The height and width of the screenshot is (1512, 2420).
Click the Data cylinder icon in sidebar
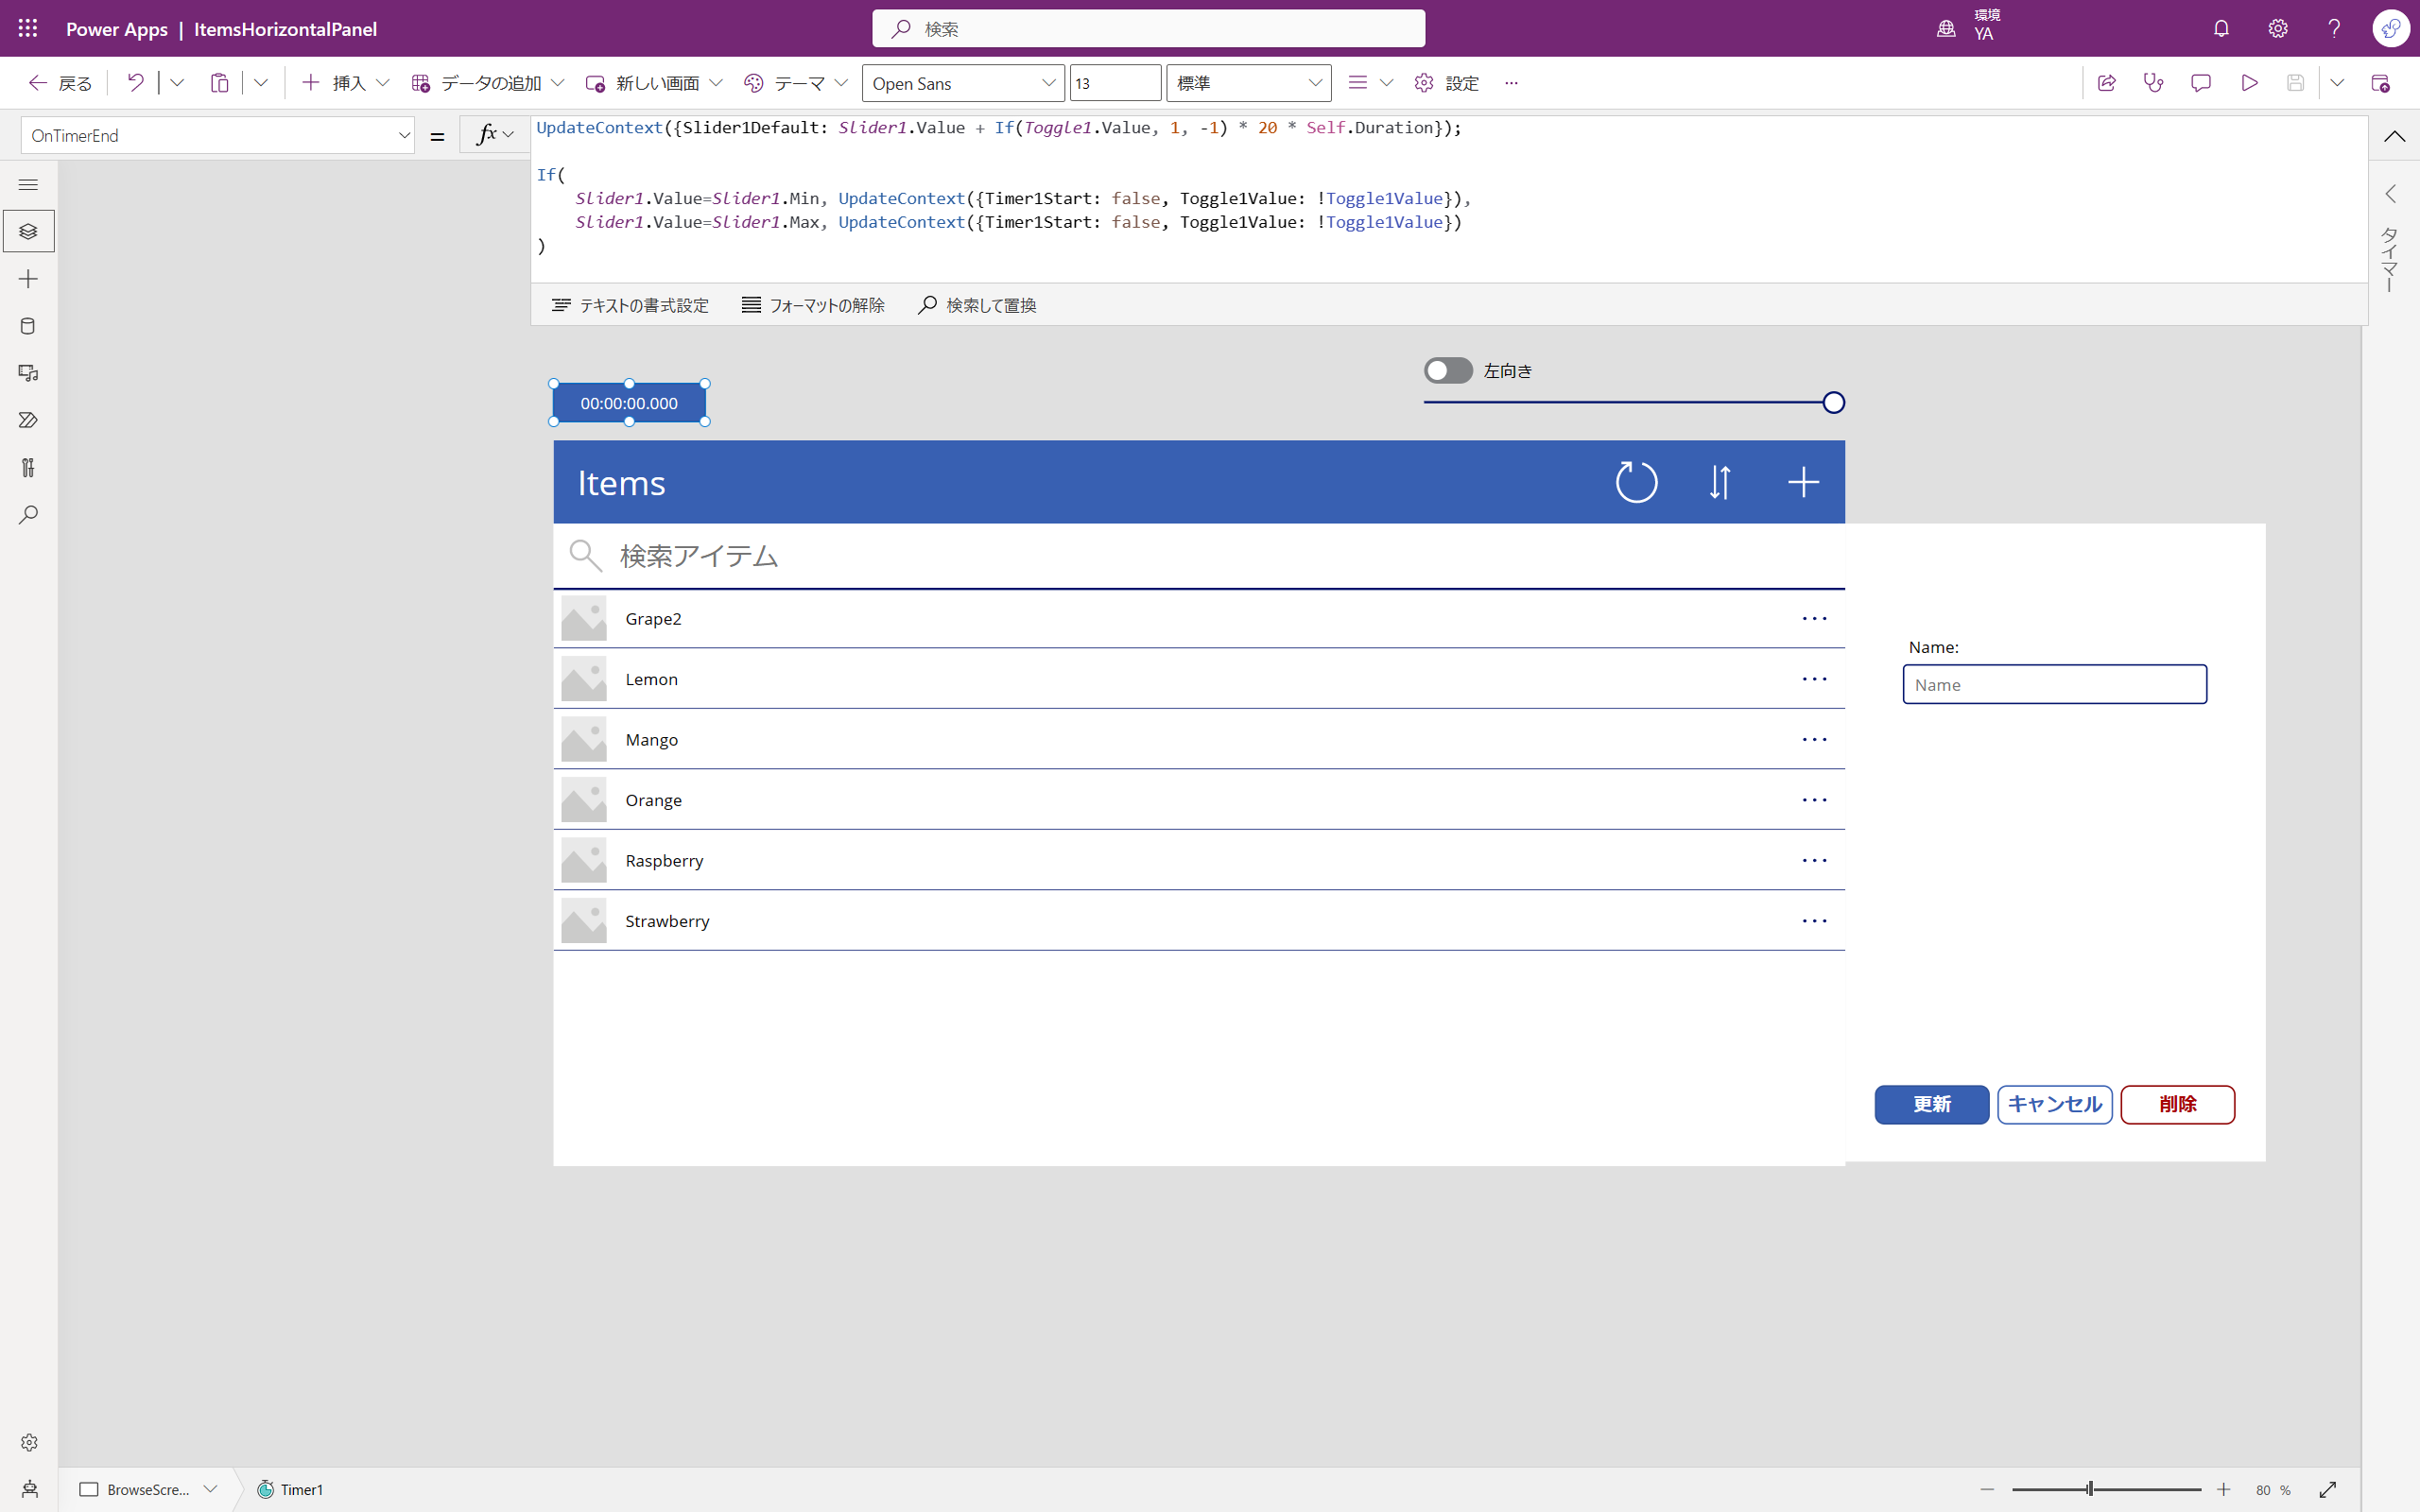coord(28,326)
